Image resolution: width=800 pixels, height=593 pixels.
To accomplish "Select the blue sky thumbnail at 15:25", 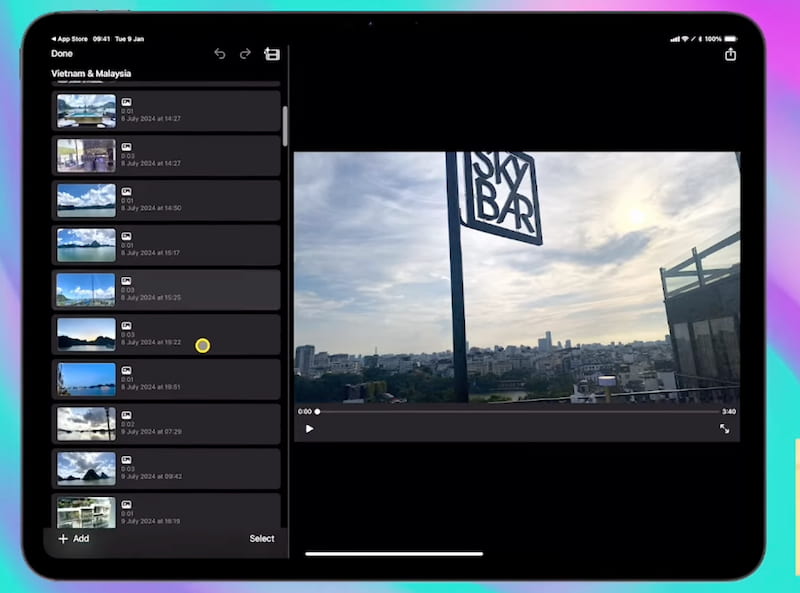I will 86,290.
